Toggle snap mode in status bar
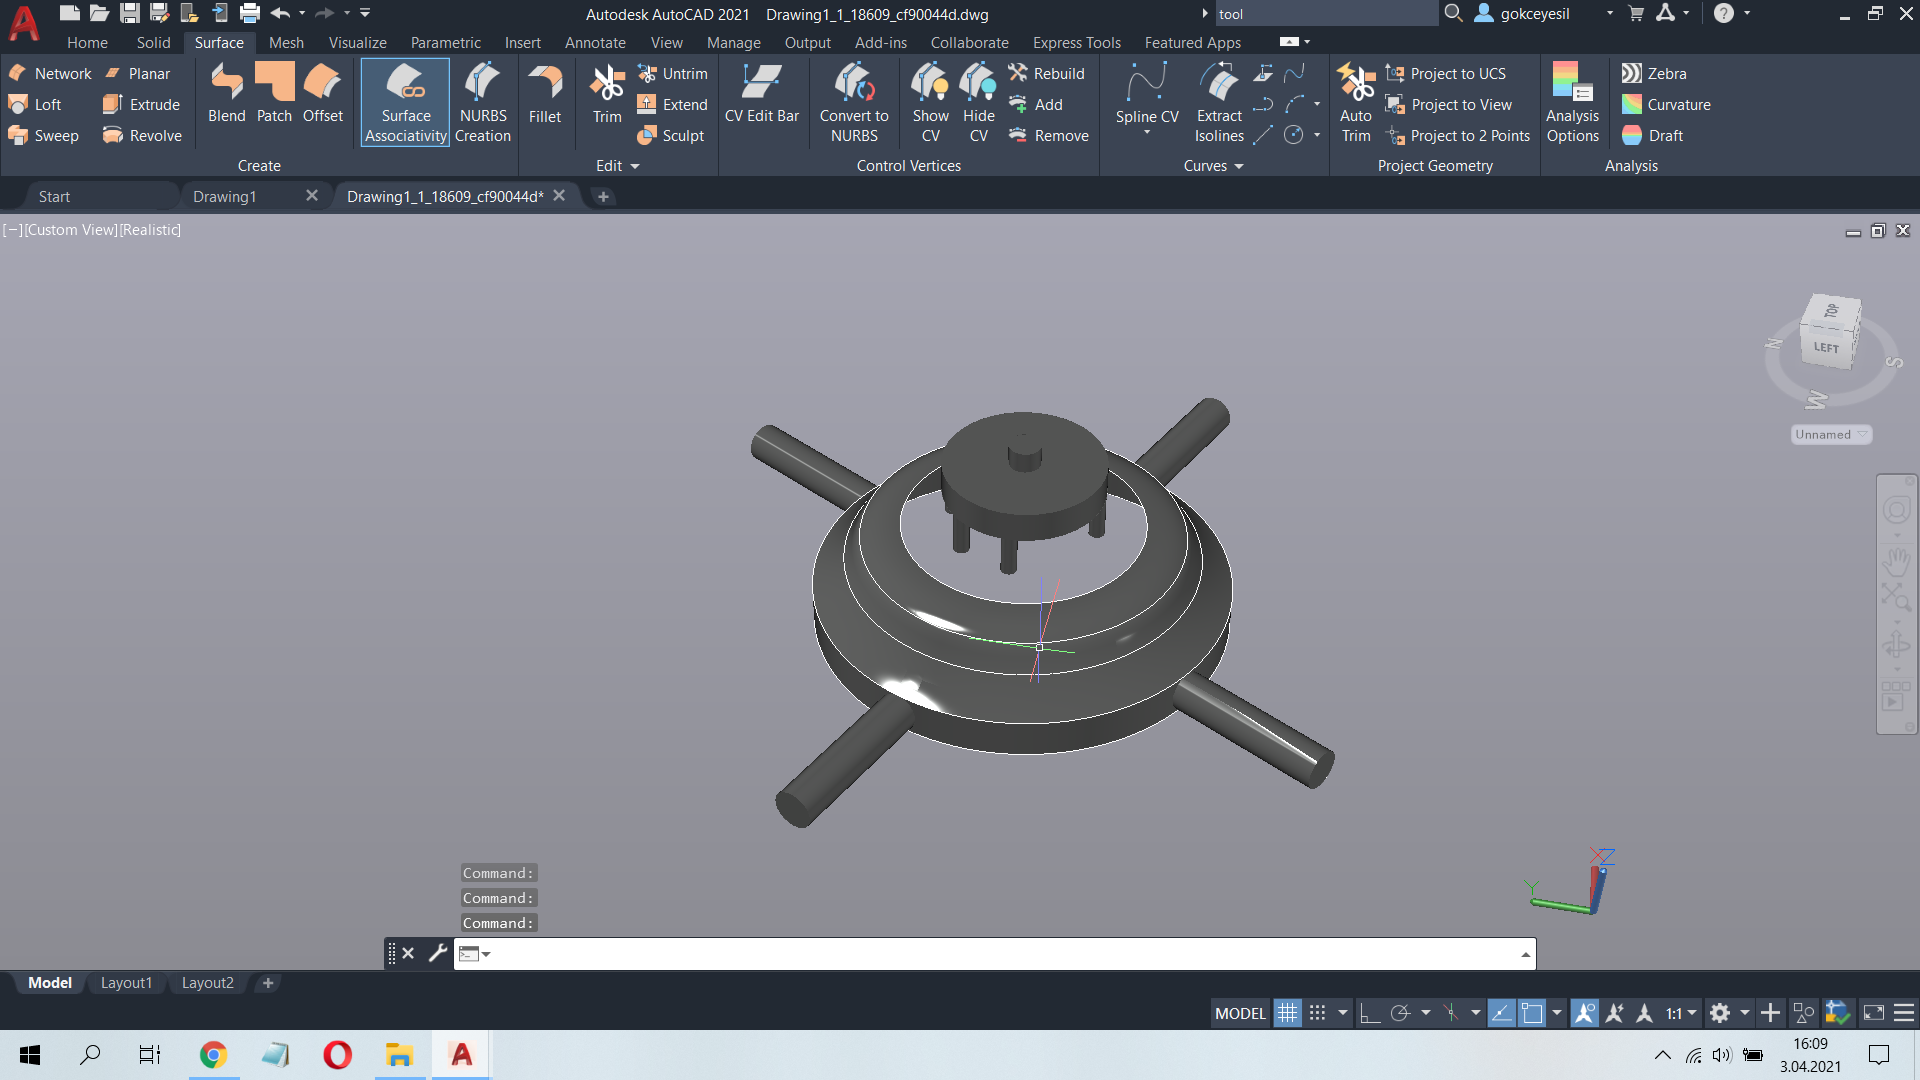The height and width of the screenshot is (1080, 1920). coord(1318,1013)
